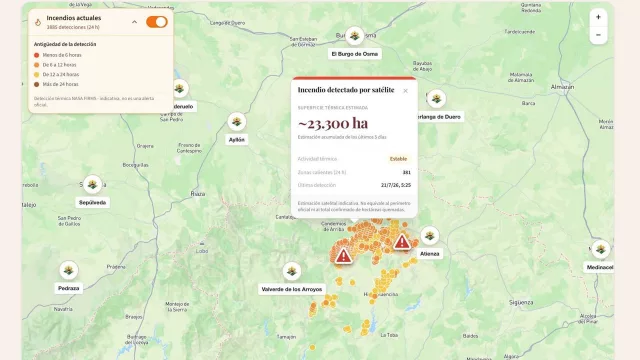Open the Ayllón village marker
Viewport: 640px width, 360px height.
(x=237, y=122)
